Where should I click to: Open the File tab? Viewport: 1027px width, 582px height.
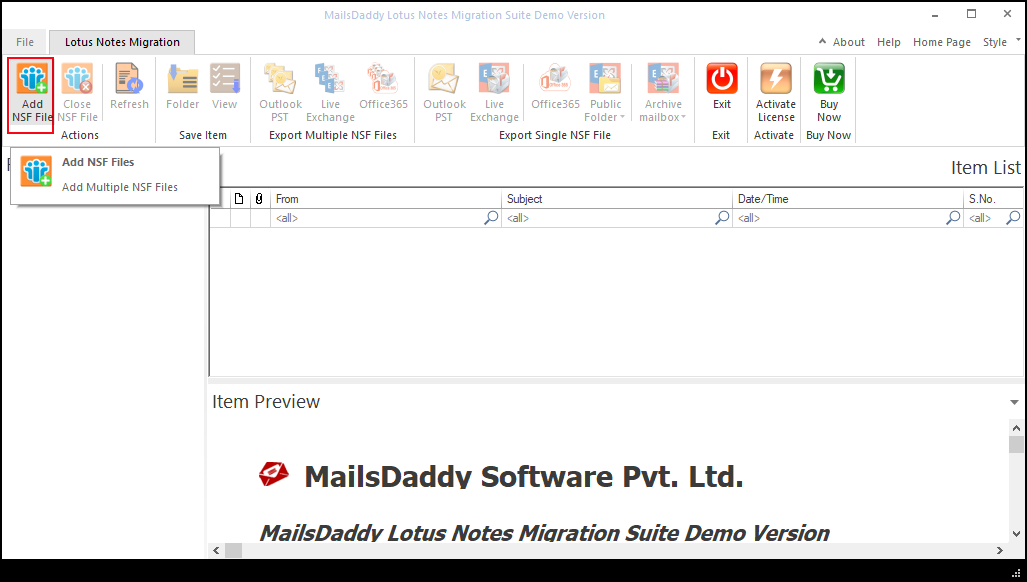(25, 42)
